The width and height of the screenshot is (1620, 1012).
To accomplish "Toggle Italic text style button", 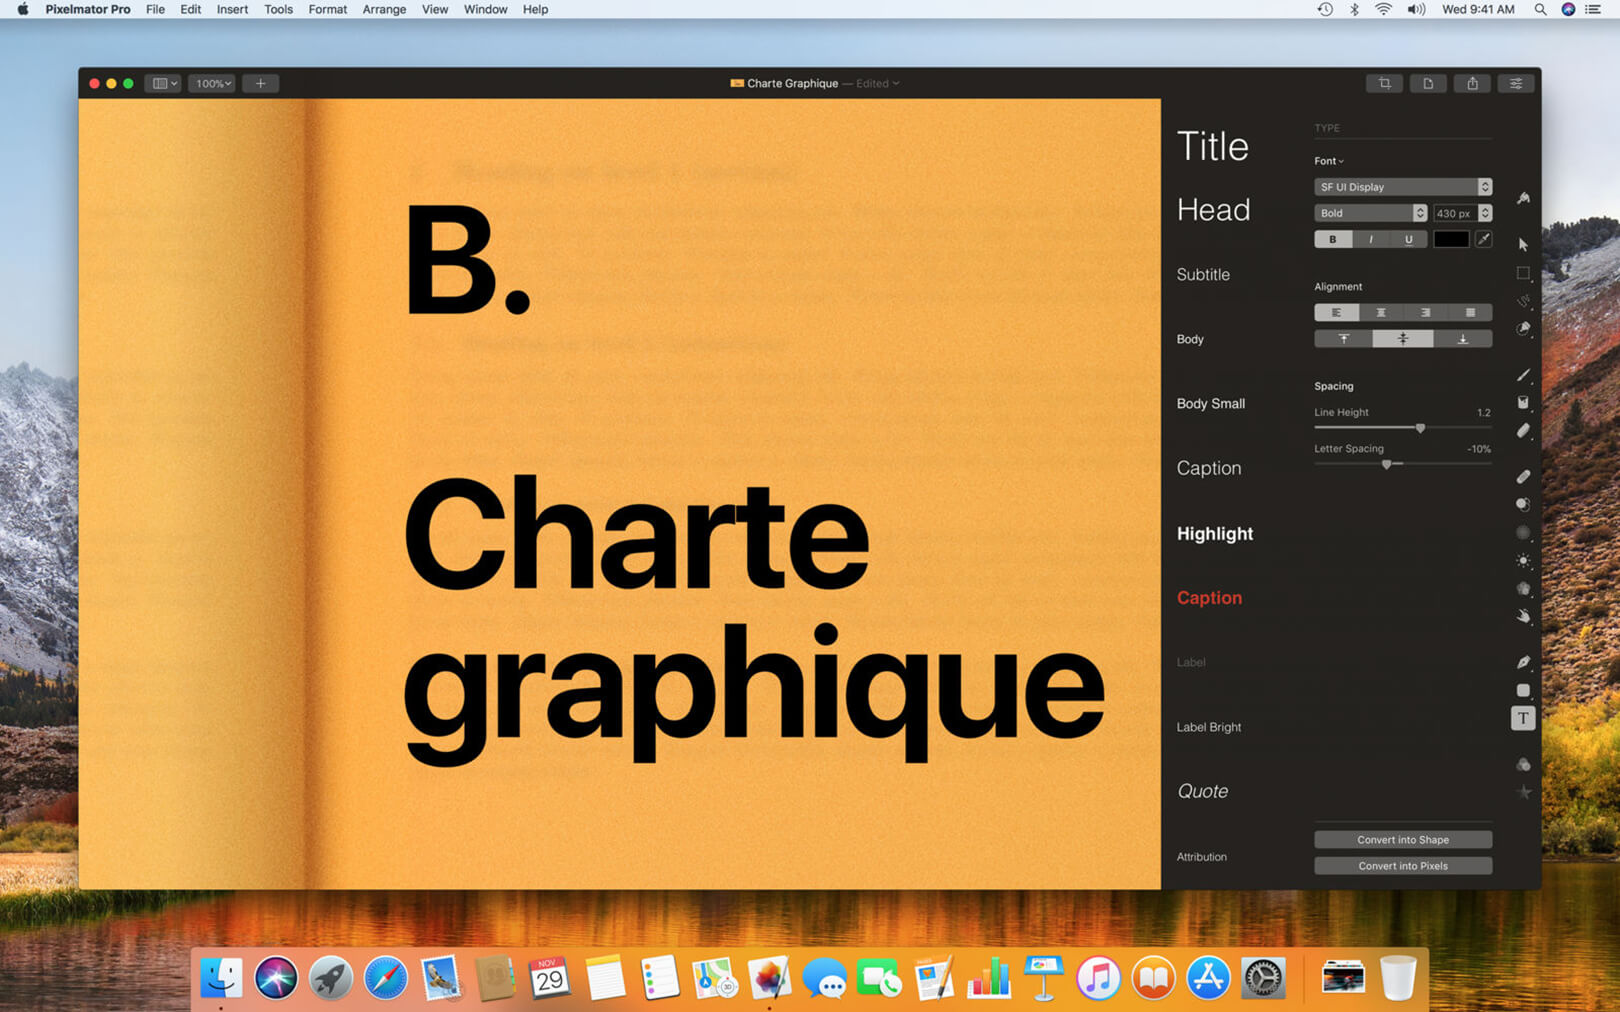I will point(1371,239).
